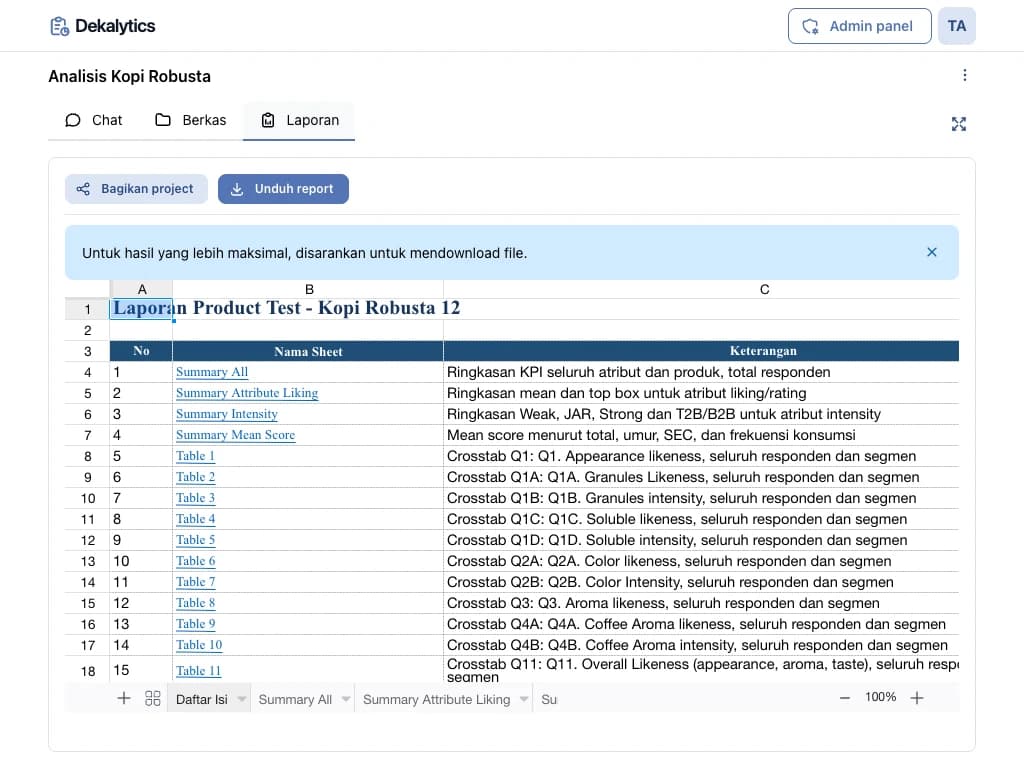The image size is (1024, 768).
Task: Select the Laporan tab
Action: [x=300, y=120]
